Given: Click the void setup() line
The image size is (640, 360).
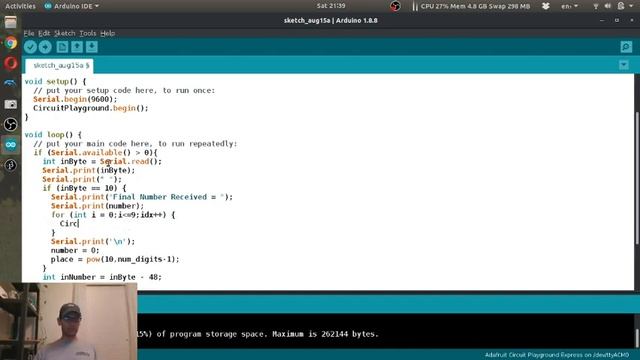Looking at the screenshot, I should click(x=55, y=82).
